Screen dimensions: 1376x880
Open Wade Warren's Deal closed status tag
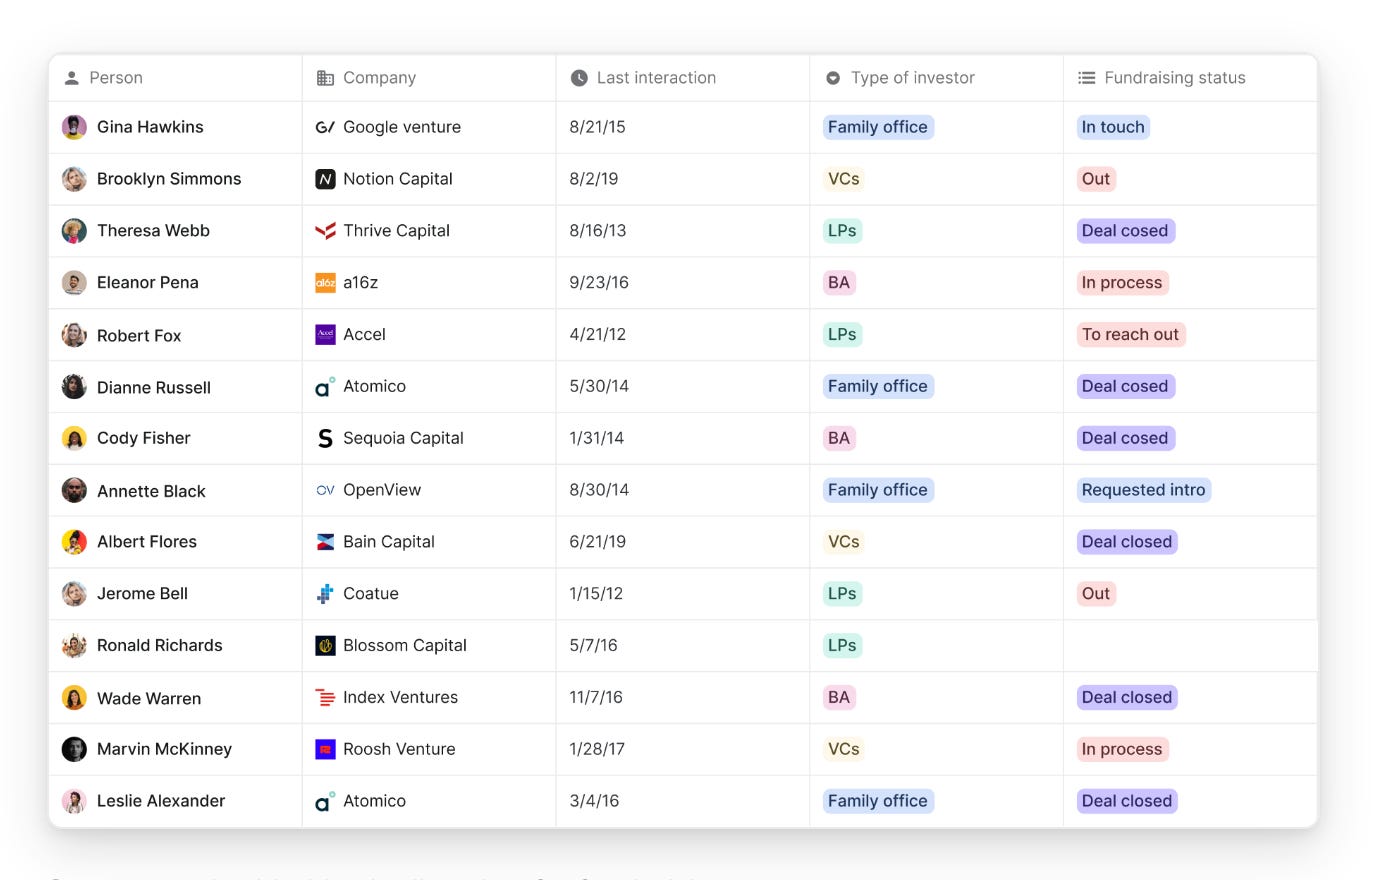pos(1127,698)
